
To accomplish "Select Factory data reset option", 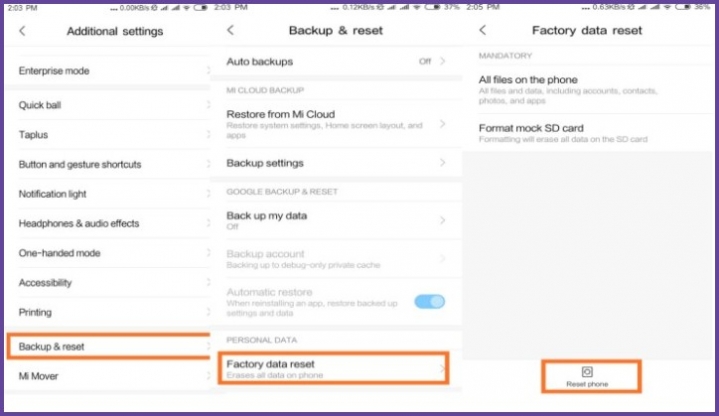I will (x=333, y=368).
